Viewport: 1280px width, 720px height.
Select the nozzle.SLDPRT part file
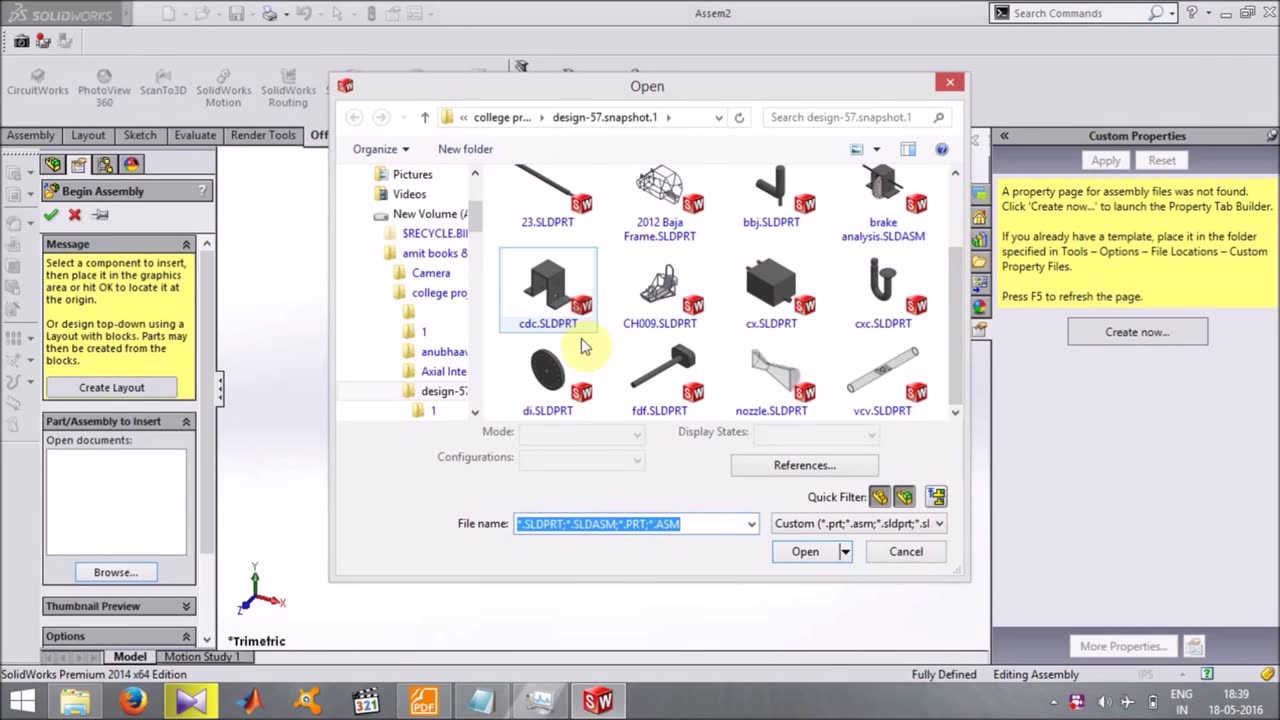pos(771,380)
